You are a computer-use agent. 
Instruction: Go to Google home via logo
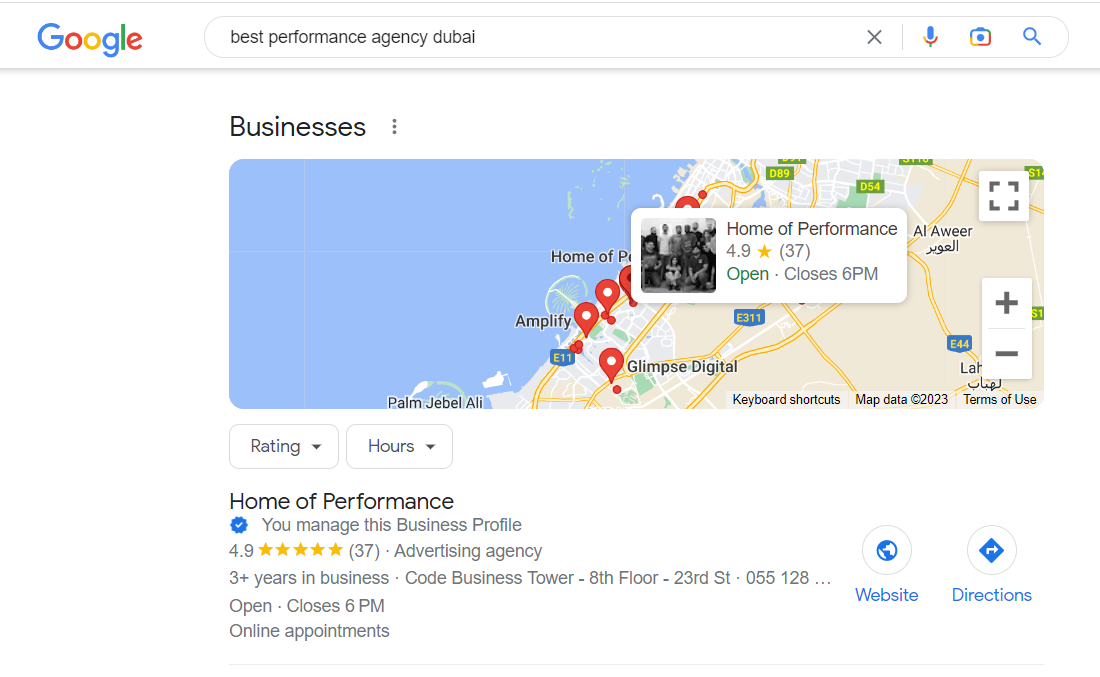point(90,39)
